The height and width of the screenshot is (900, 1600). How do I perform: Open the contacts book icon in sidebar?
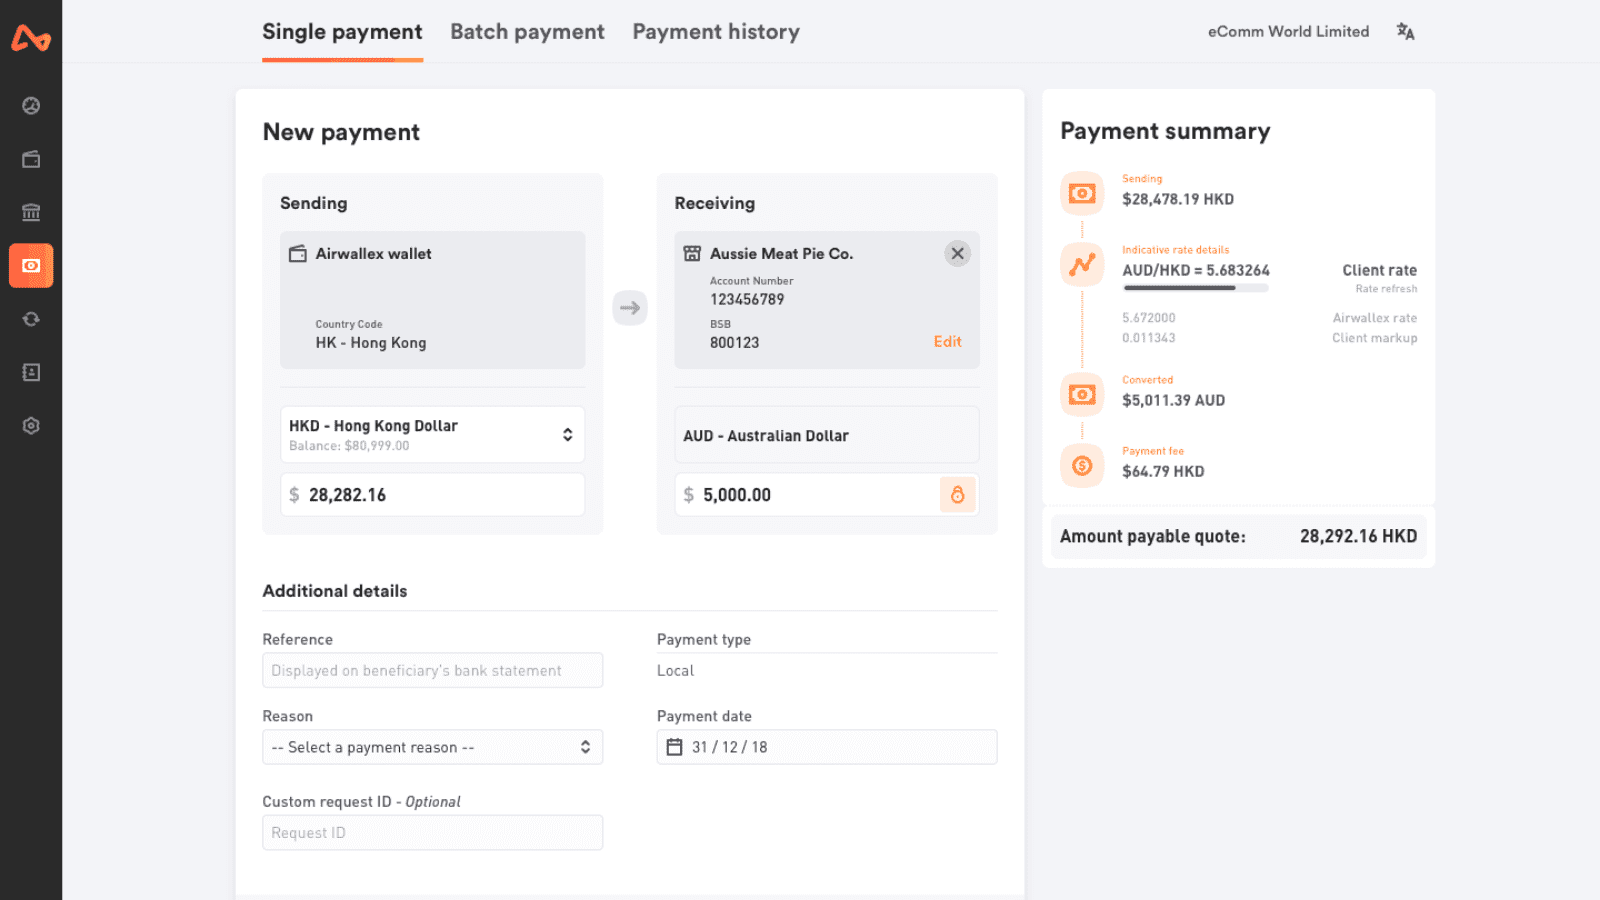(x=31, y=372)
